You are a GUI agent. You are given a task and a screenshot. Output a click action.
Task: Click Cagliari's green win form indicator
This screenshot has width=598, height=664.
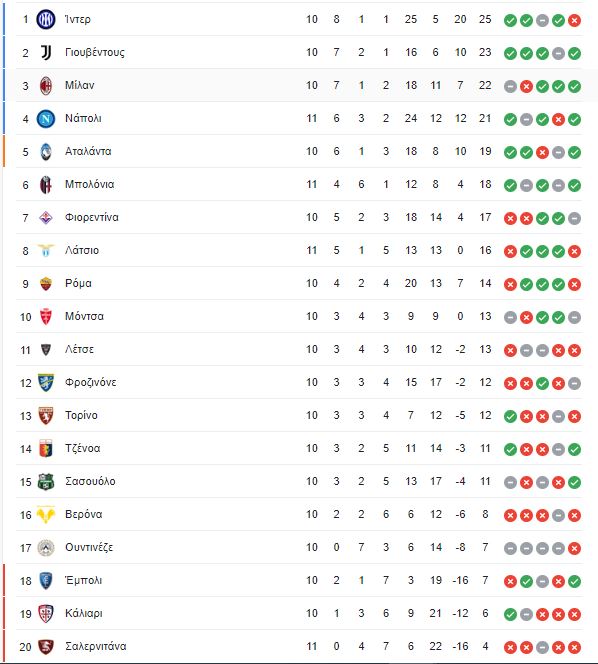point(510,614)
